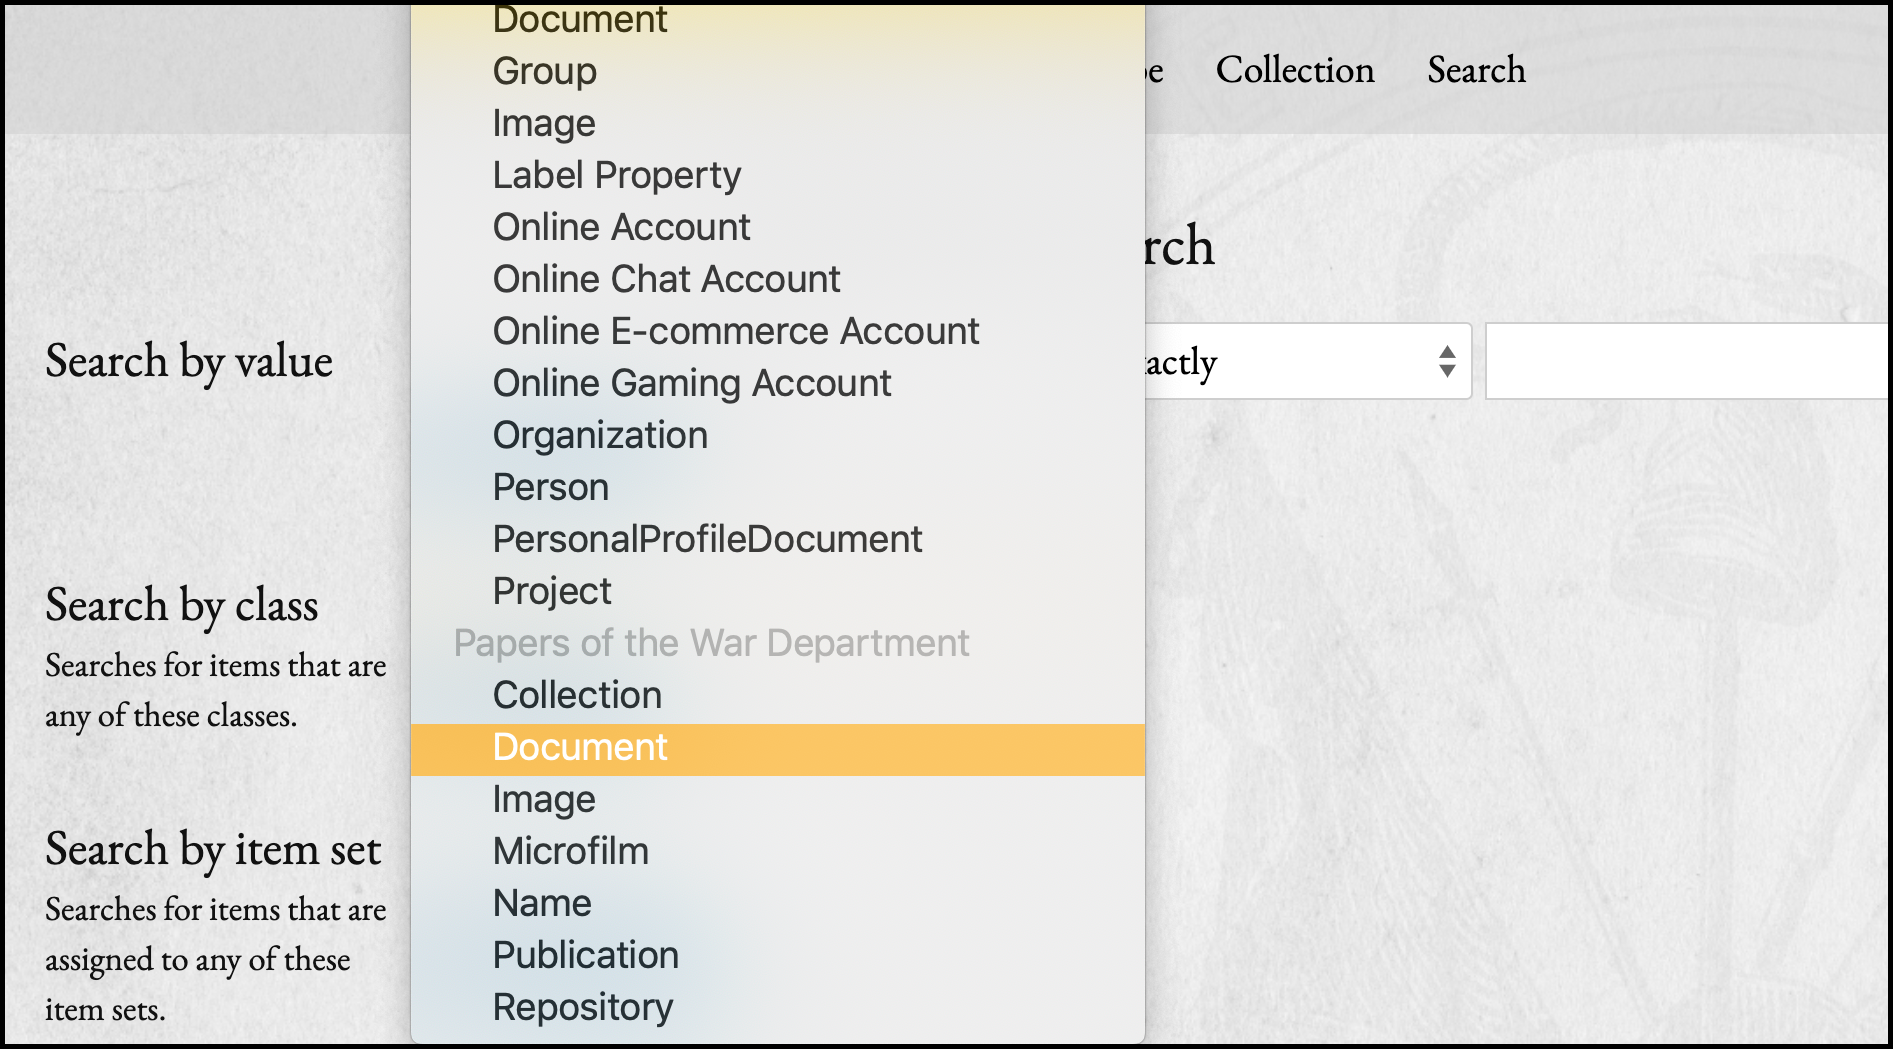This screenshot has height=1049, width=1893.
Task: Select Project from the dropdown options
Action: pyautogui.click(x=551, y=591)
